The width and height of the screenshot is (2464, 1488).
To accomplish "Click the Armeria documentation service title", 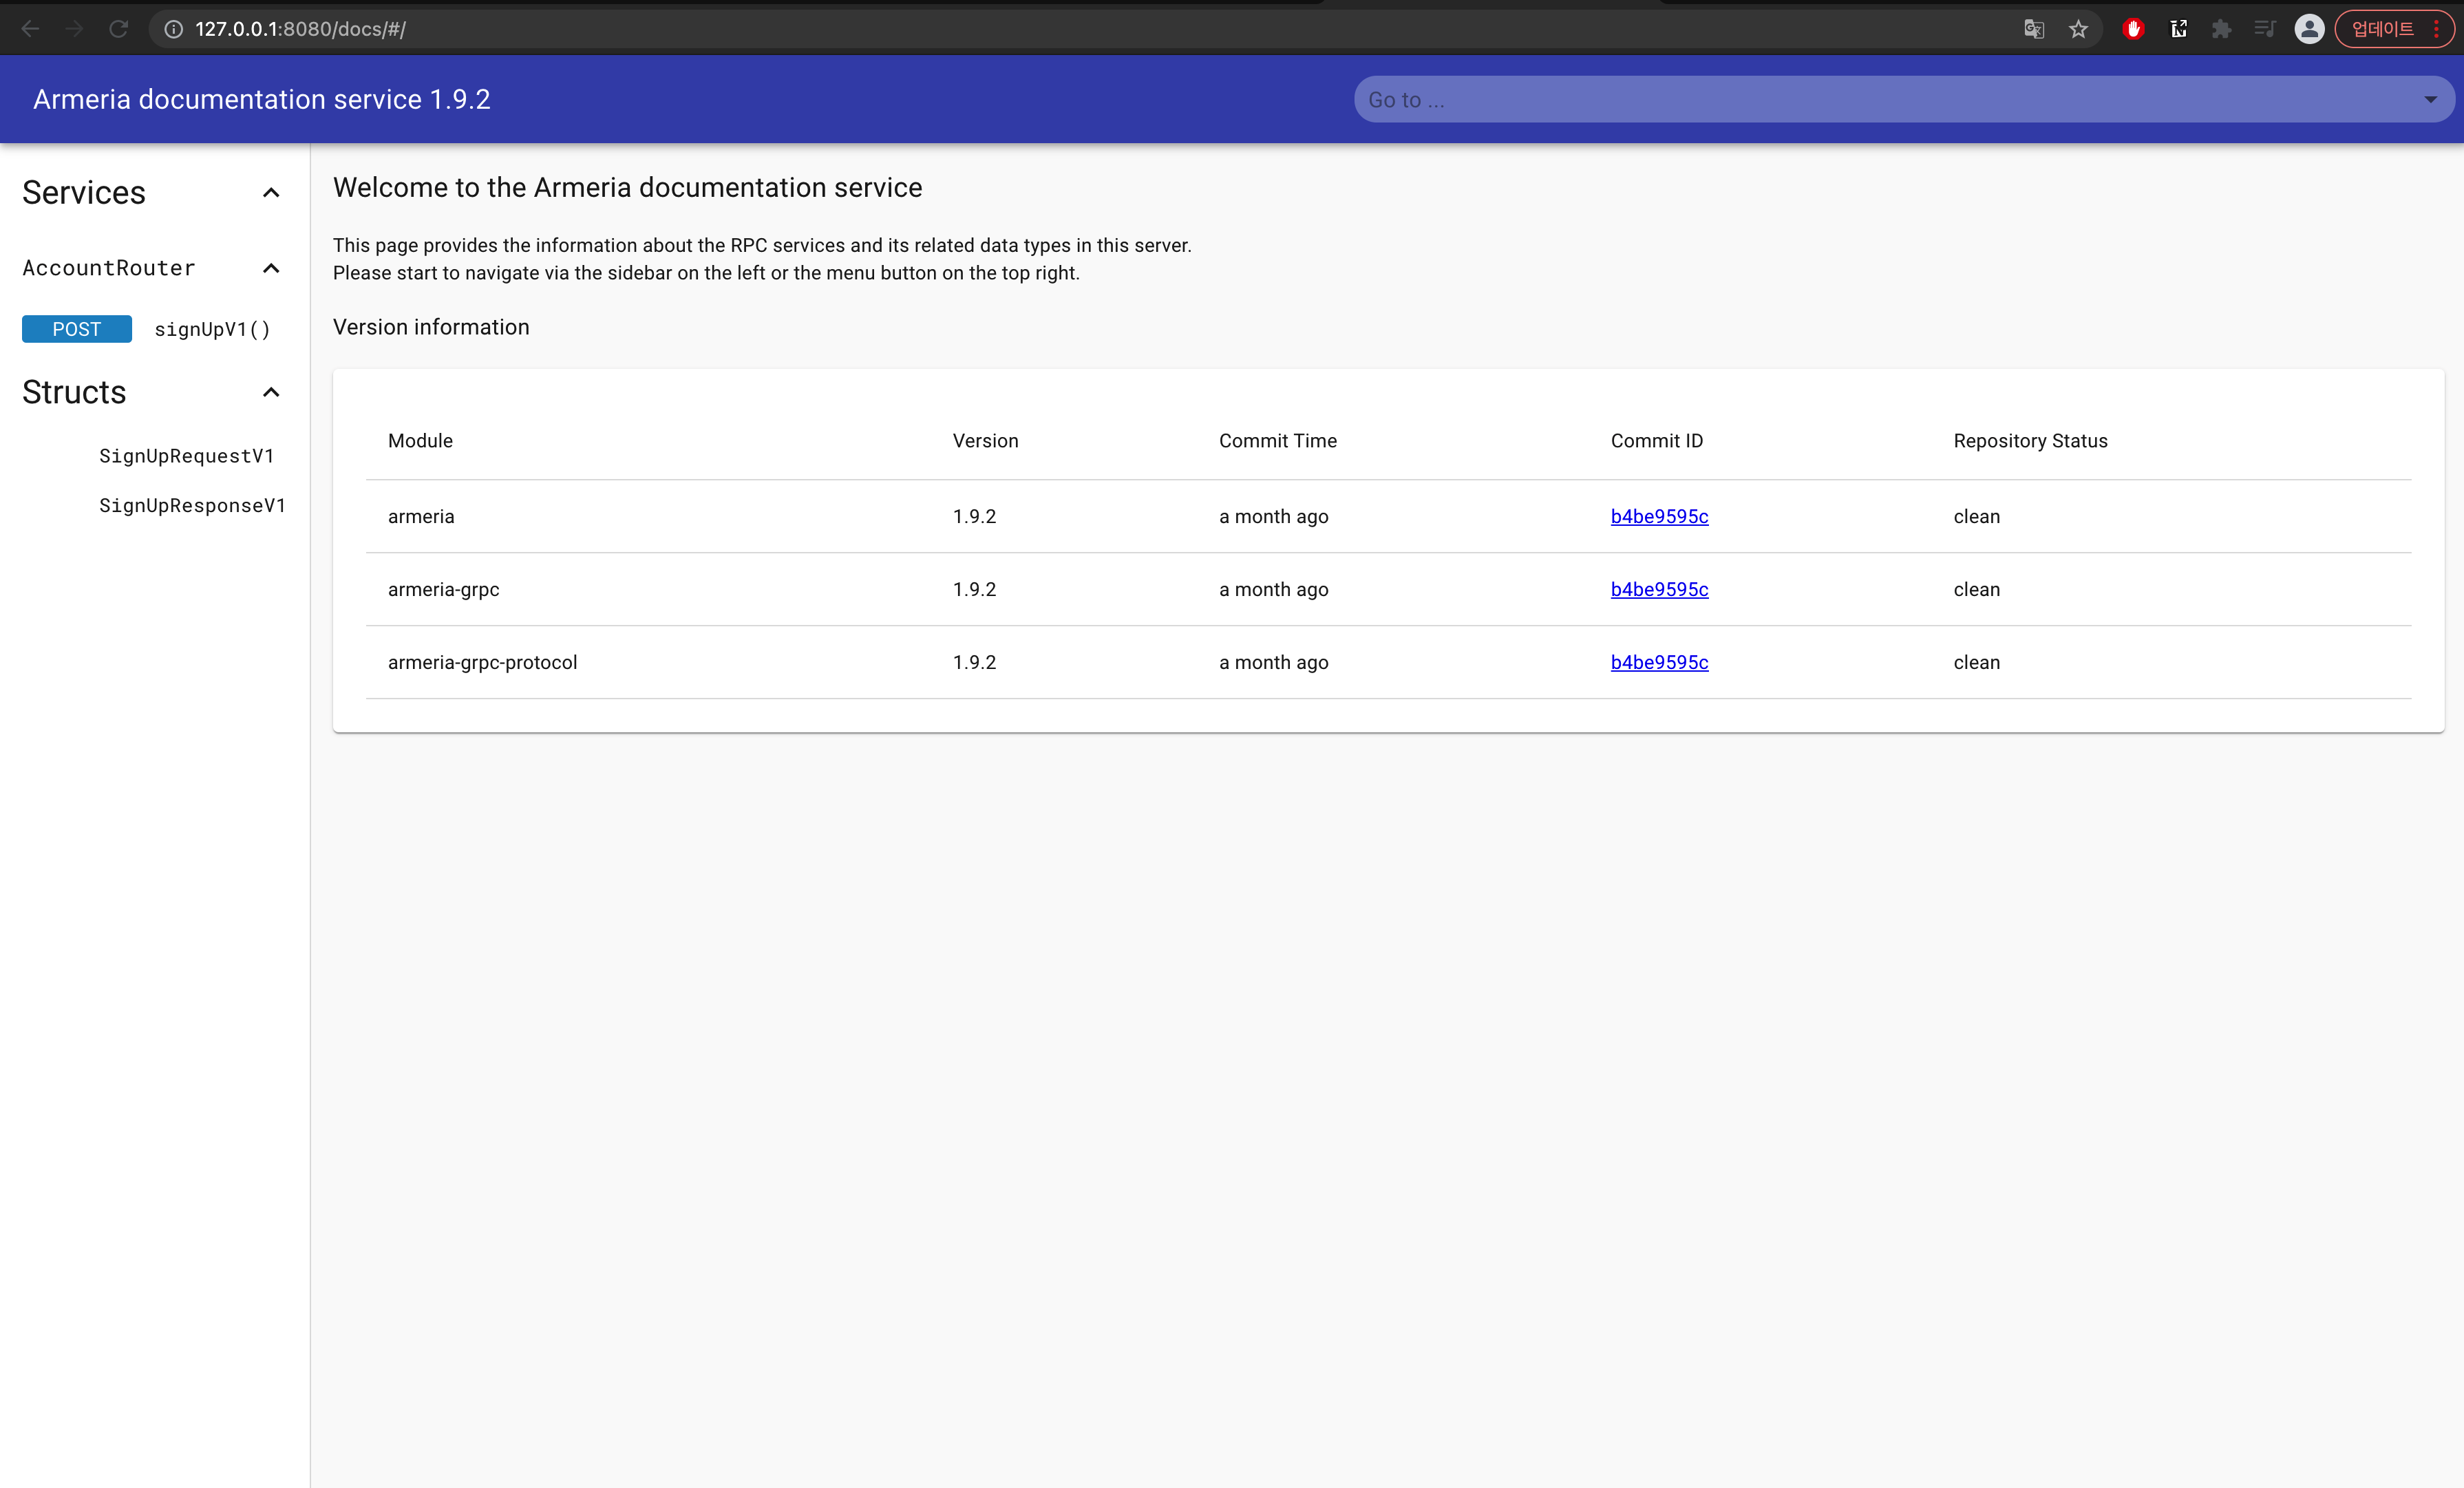I will pyautogui.click(x=262, y=99).
